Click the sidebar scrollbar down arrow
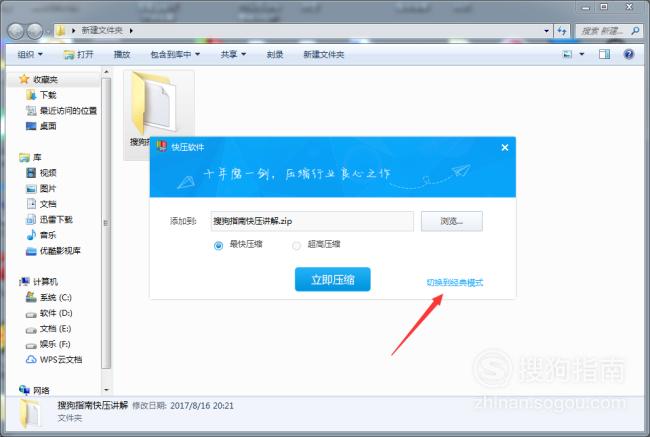This screenshot has height=437, width=650. point(106,390)
